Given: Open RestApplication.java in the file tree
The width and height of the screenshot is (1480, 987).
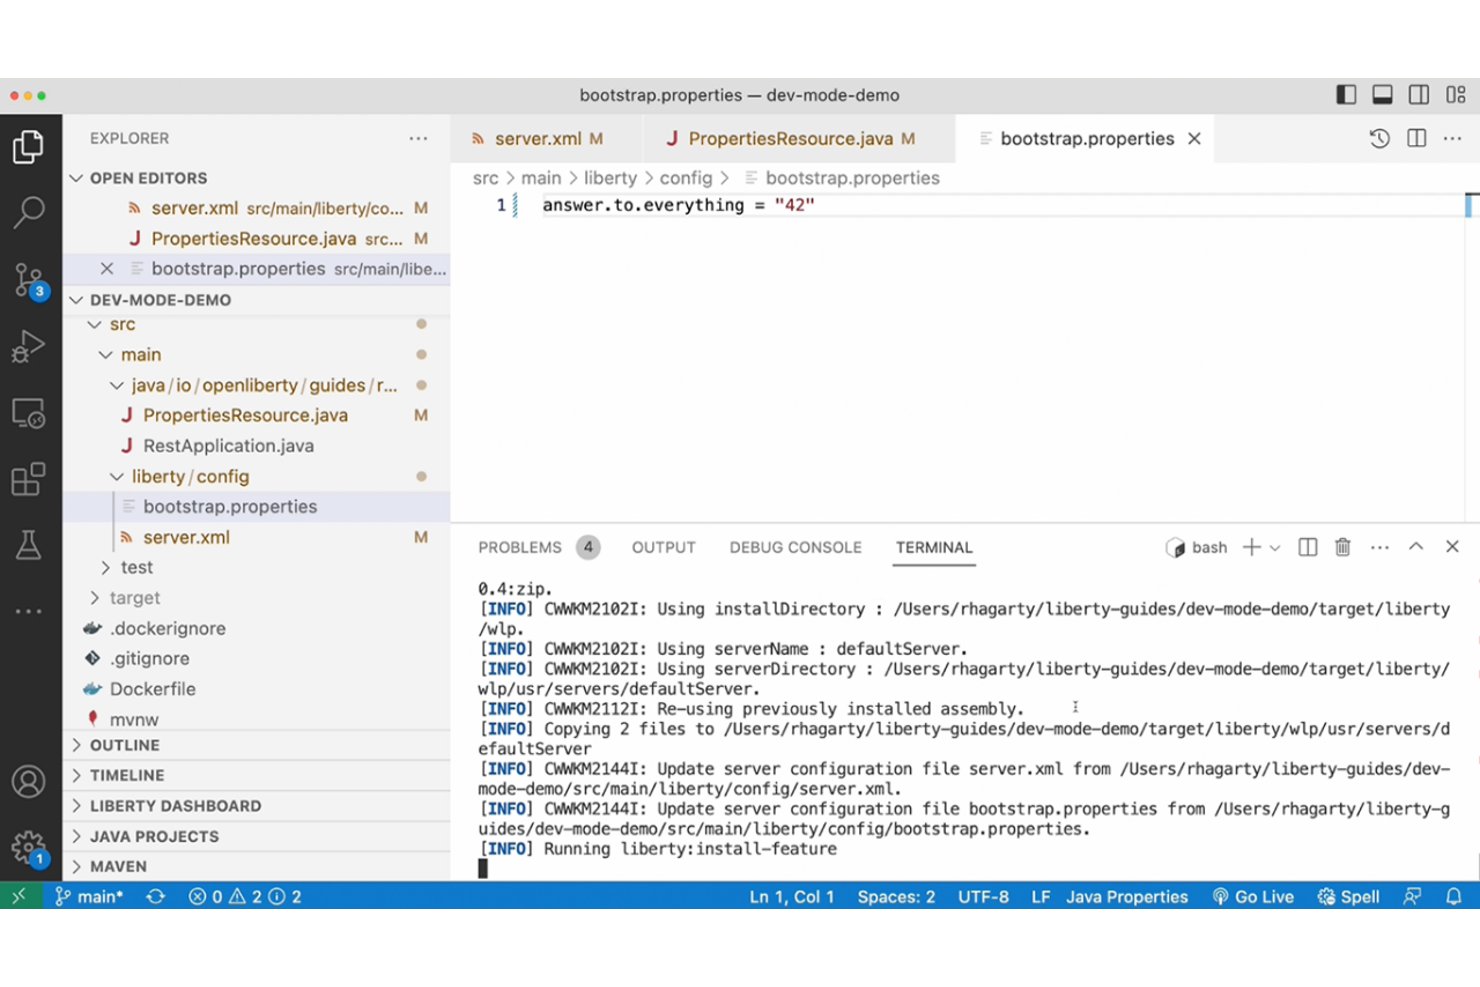Looking at the screenshot, I should (x=228, y=446).
